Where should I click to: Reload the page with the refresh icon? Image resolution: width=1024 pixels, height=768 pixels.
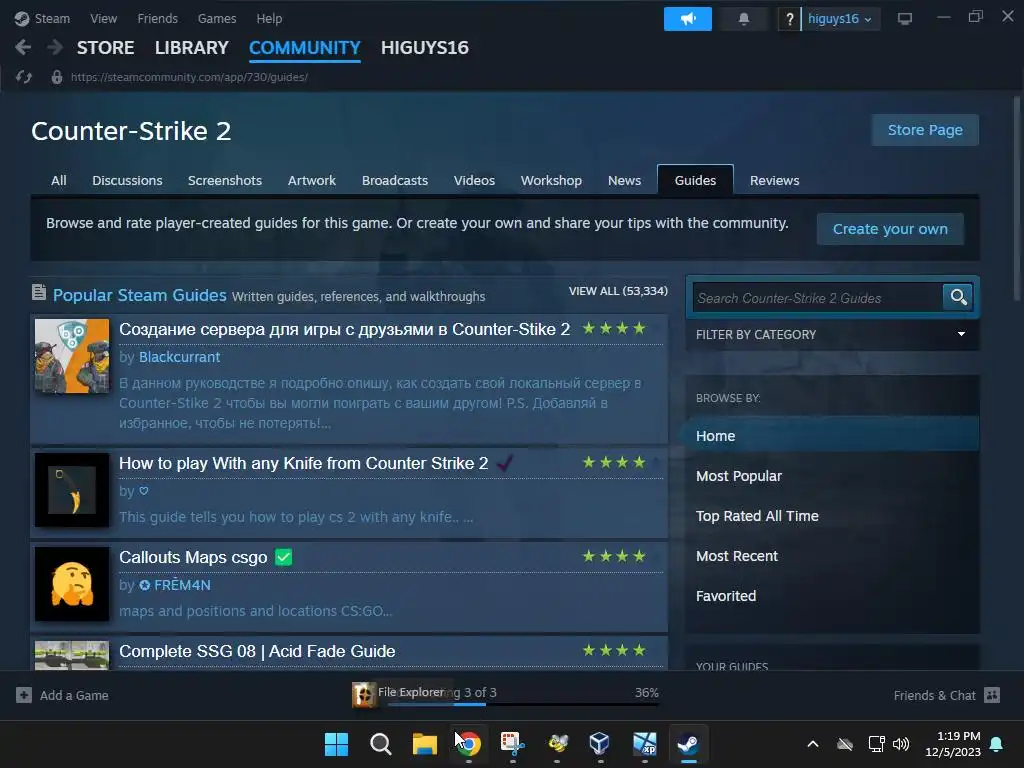[x=24, y=77]
